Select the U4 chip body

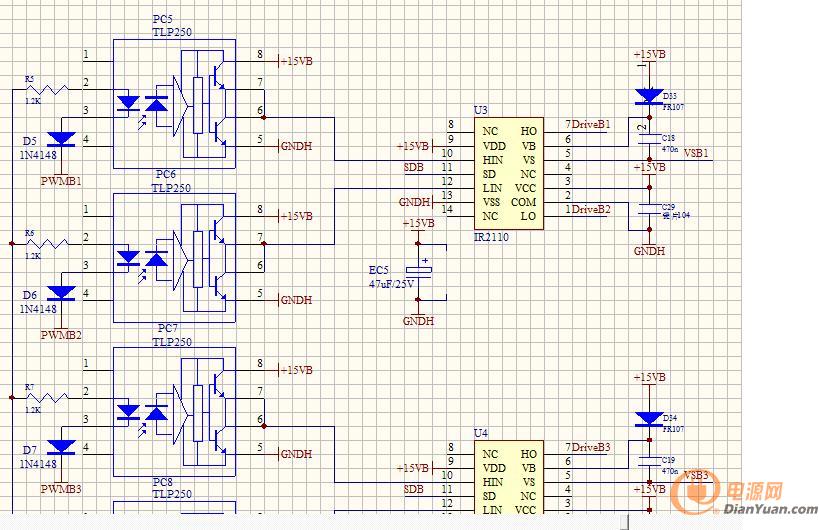[509, 477]
